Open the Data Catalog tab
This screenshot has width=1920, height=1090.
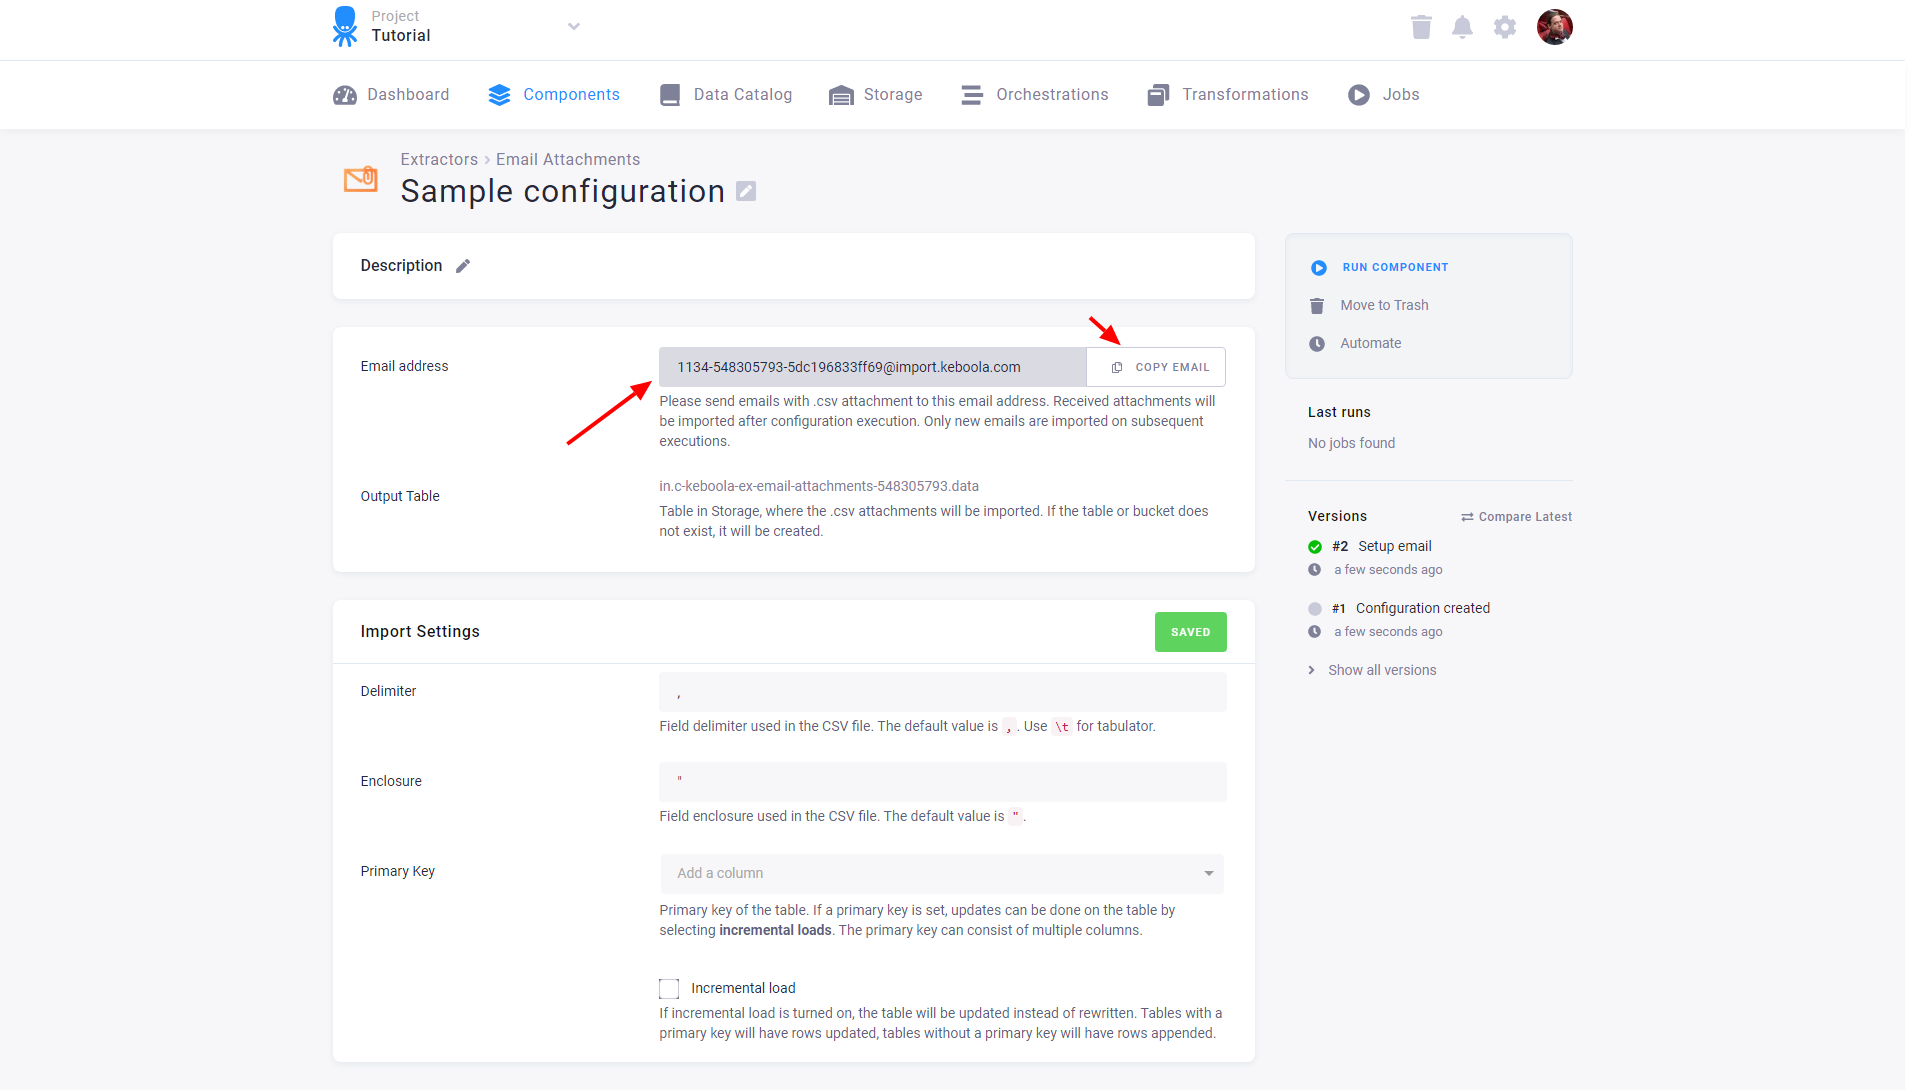pyautogui.click(x=726, y=95)
